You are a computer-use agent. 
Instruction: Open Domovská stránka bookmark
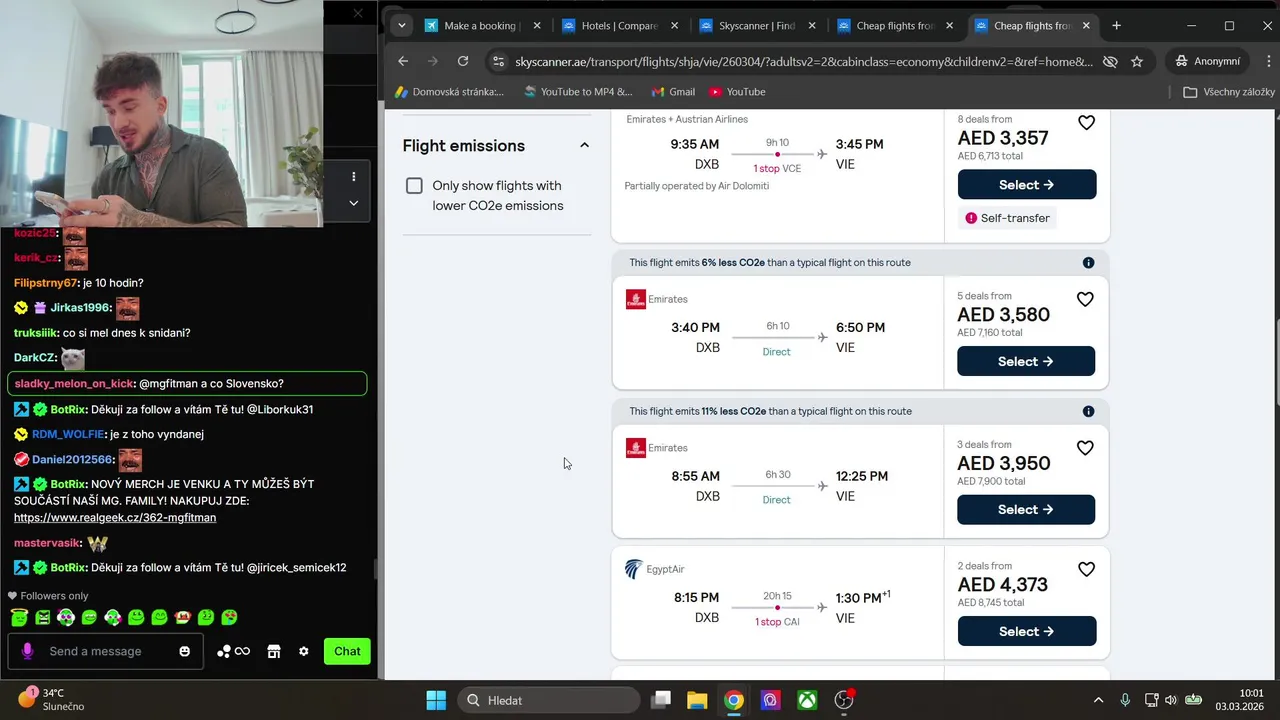click(450, 92)
